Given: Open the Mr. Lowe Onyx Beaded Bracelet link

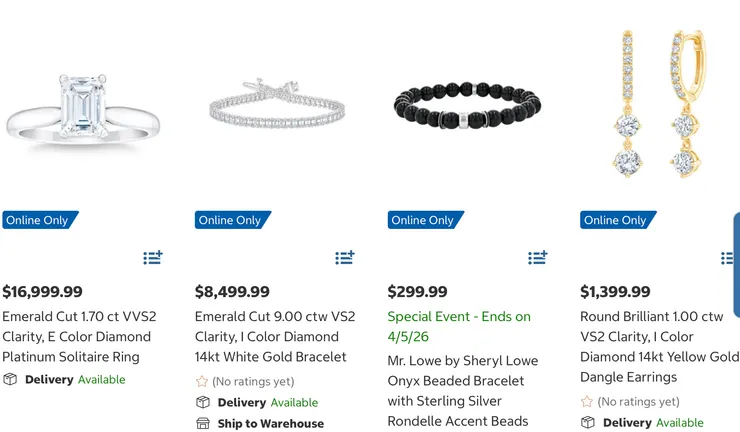Looking at the screenshot, I should tap(462, 390).
